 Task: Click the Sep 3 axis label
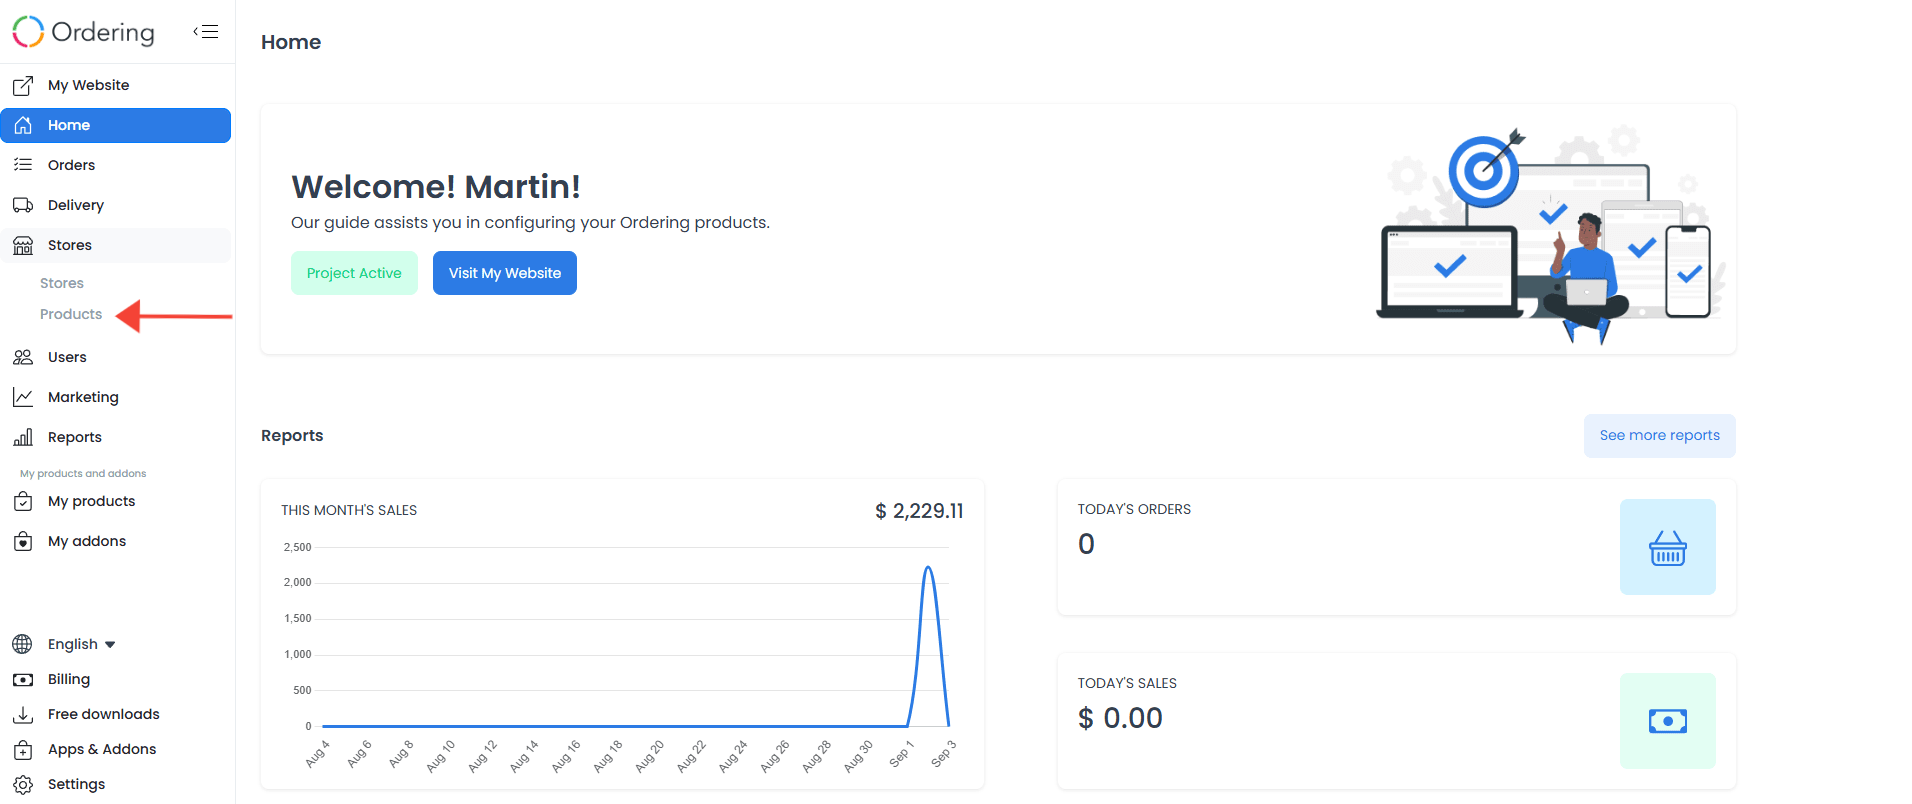[x=943, y=754]
